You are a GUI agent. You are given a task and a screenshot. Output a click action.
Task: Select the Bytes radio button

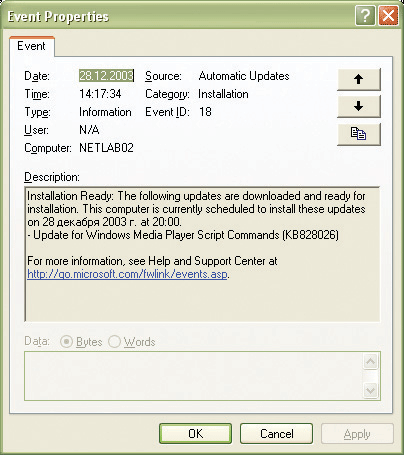point(66,342)
